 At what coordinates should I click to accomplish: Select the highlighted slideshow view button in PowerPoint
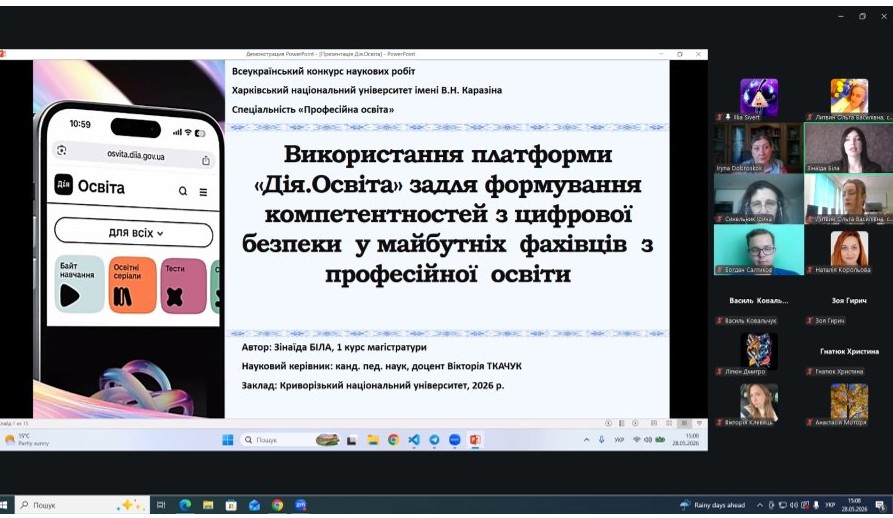click(684, 424)
